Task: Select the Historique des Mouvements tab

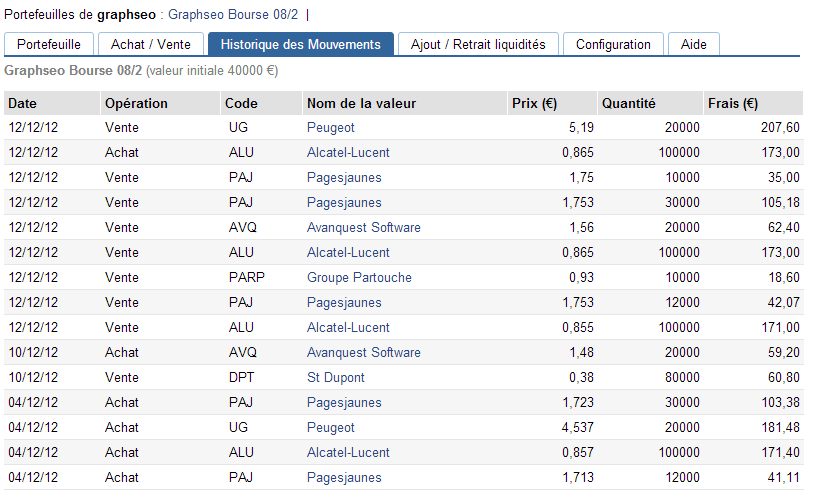Action: click(x=300, y=44)
